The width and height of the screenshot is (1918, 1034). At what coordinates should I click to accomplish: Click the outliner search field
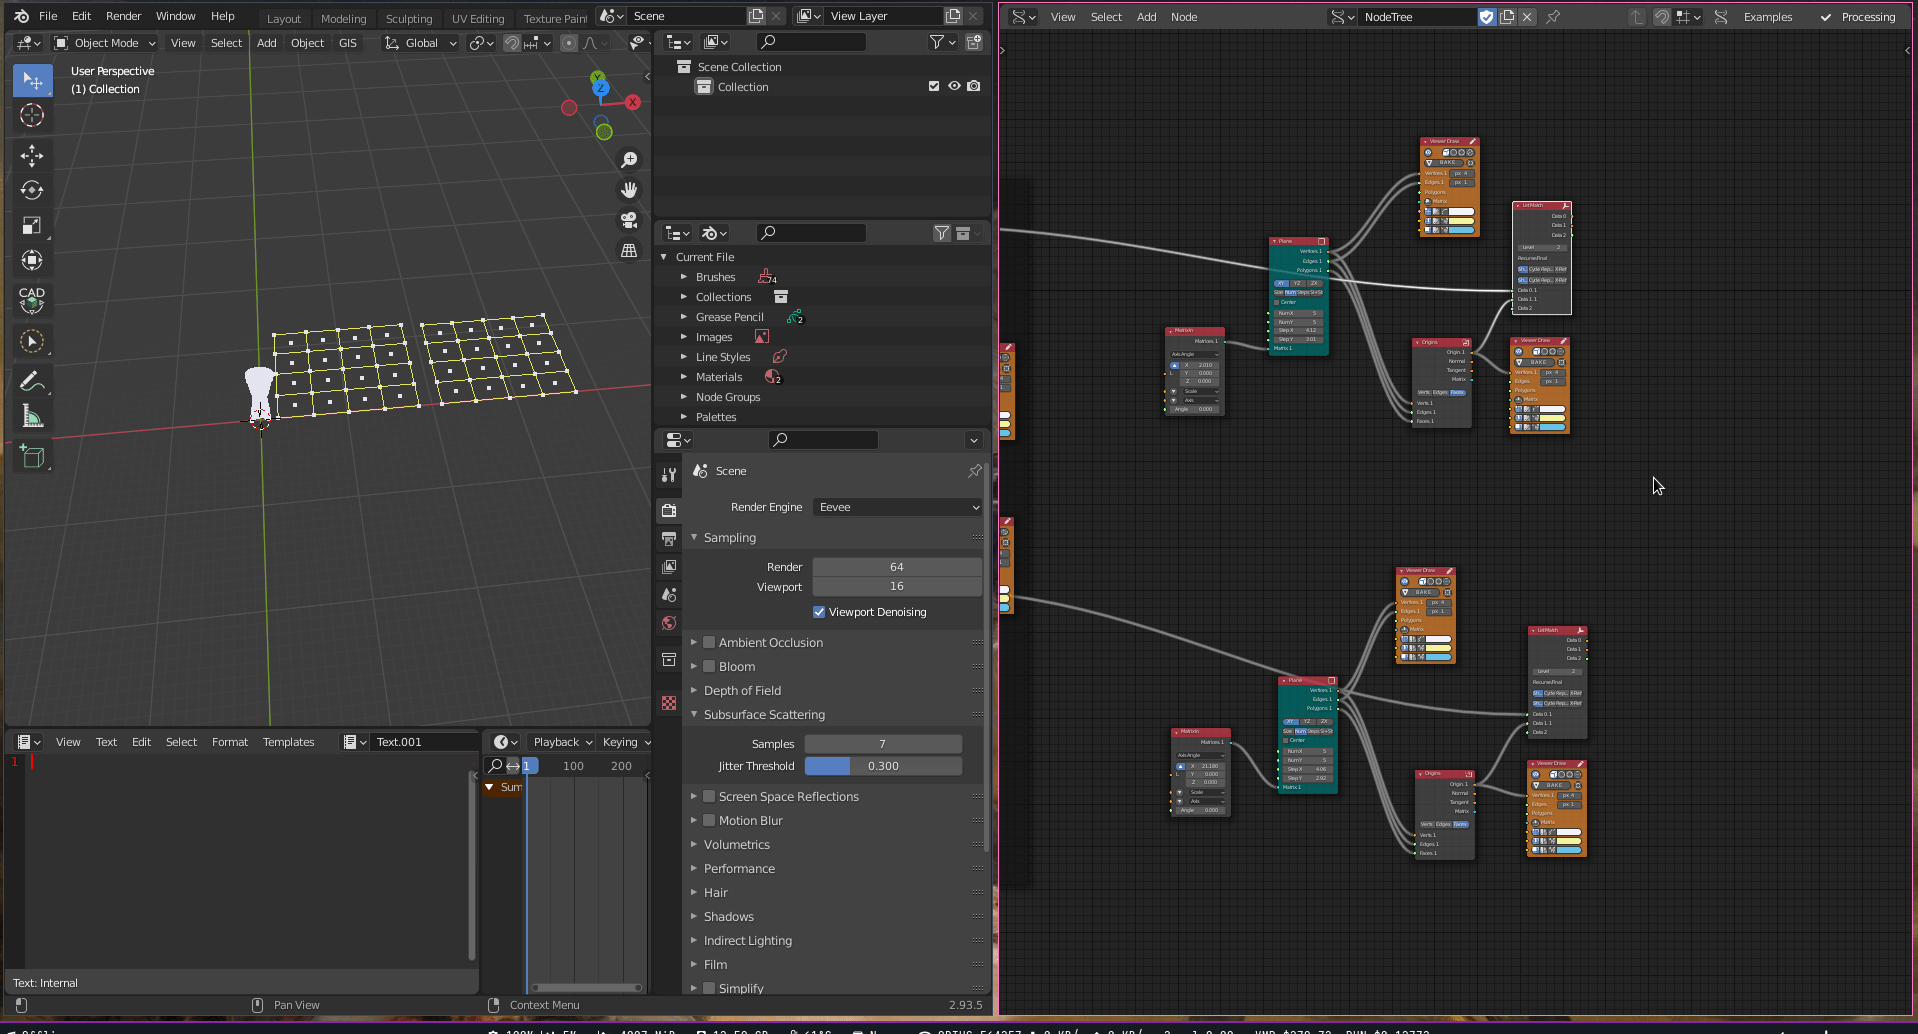[x=811, y=42]
